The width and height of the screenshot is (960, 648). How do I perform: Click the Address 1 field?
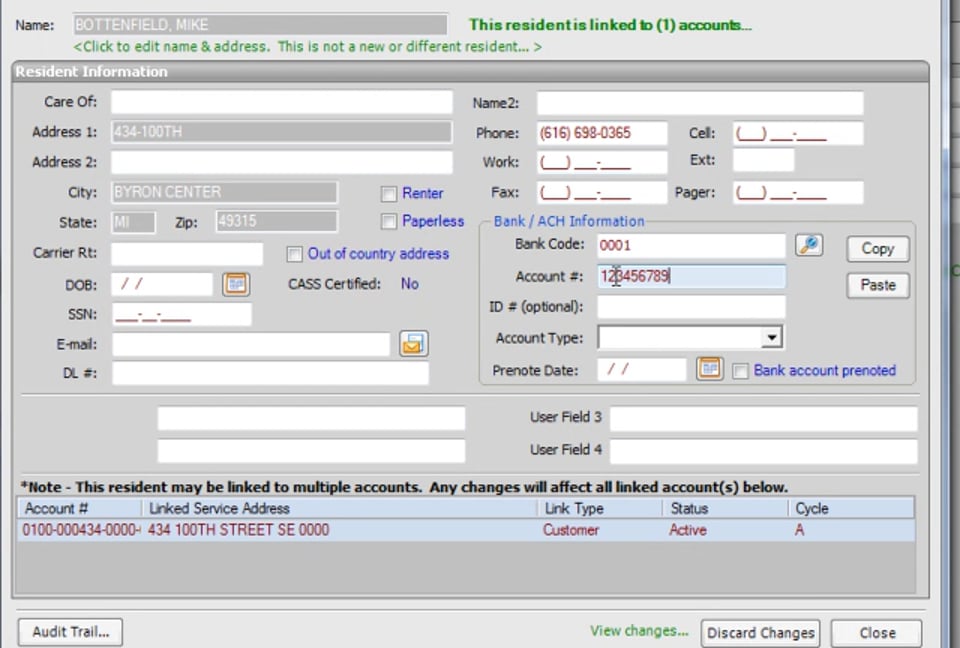282,132
